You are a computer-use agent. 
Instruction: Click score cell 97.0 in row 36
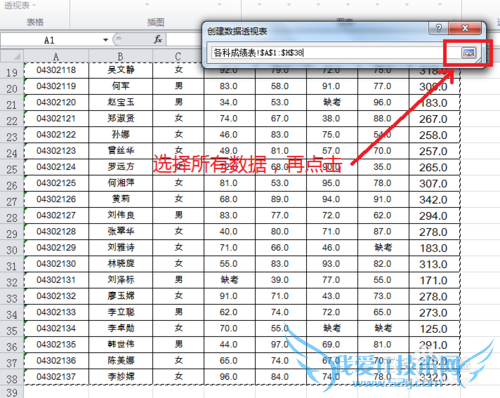[x=280, y=344]
